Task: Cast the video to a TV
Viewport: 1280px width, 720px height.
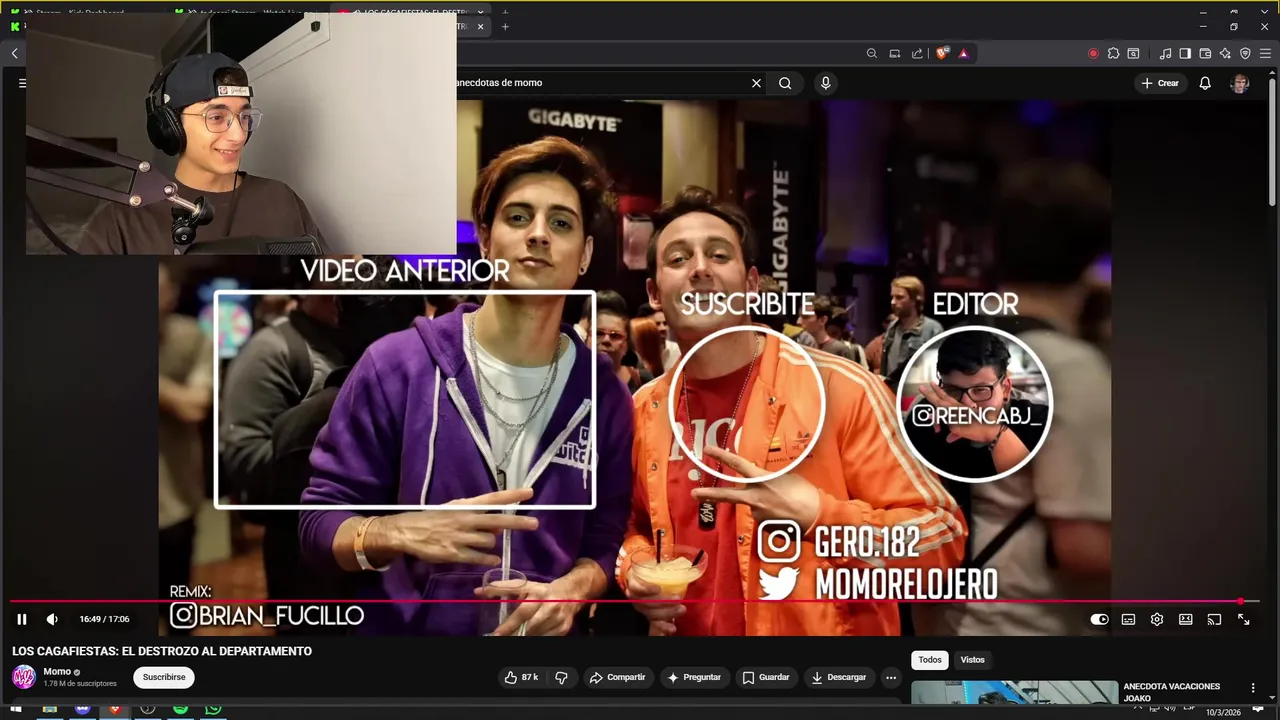Action: click(x=1214, y=619)
